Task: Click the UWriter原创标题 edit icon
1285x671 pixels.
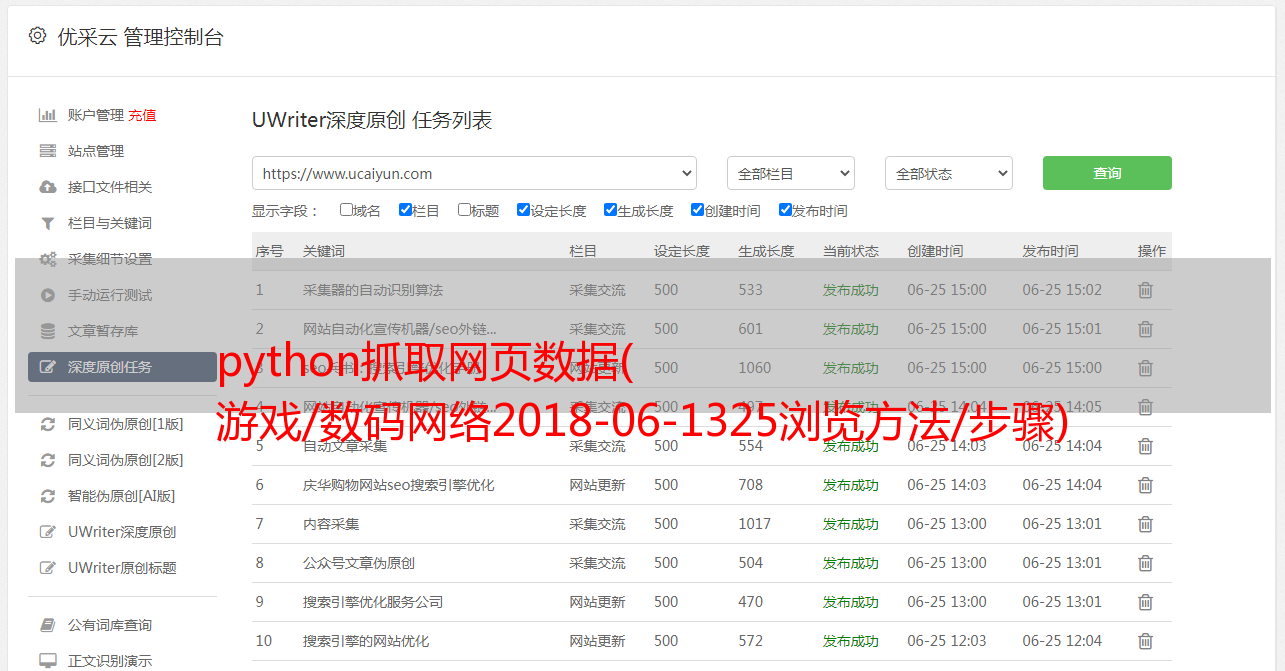Action: (x=47, y=568)
